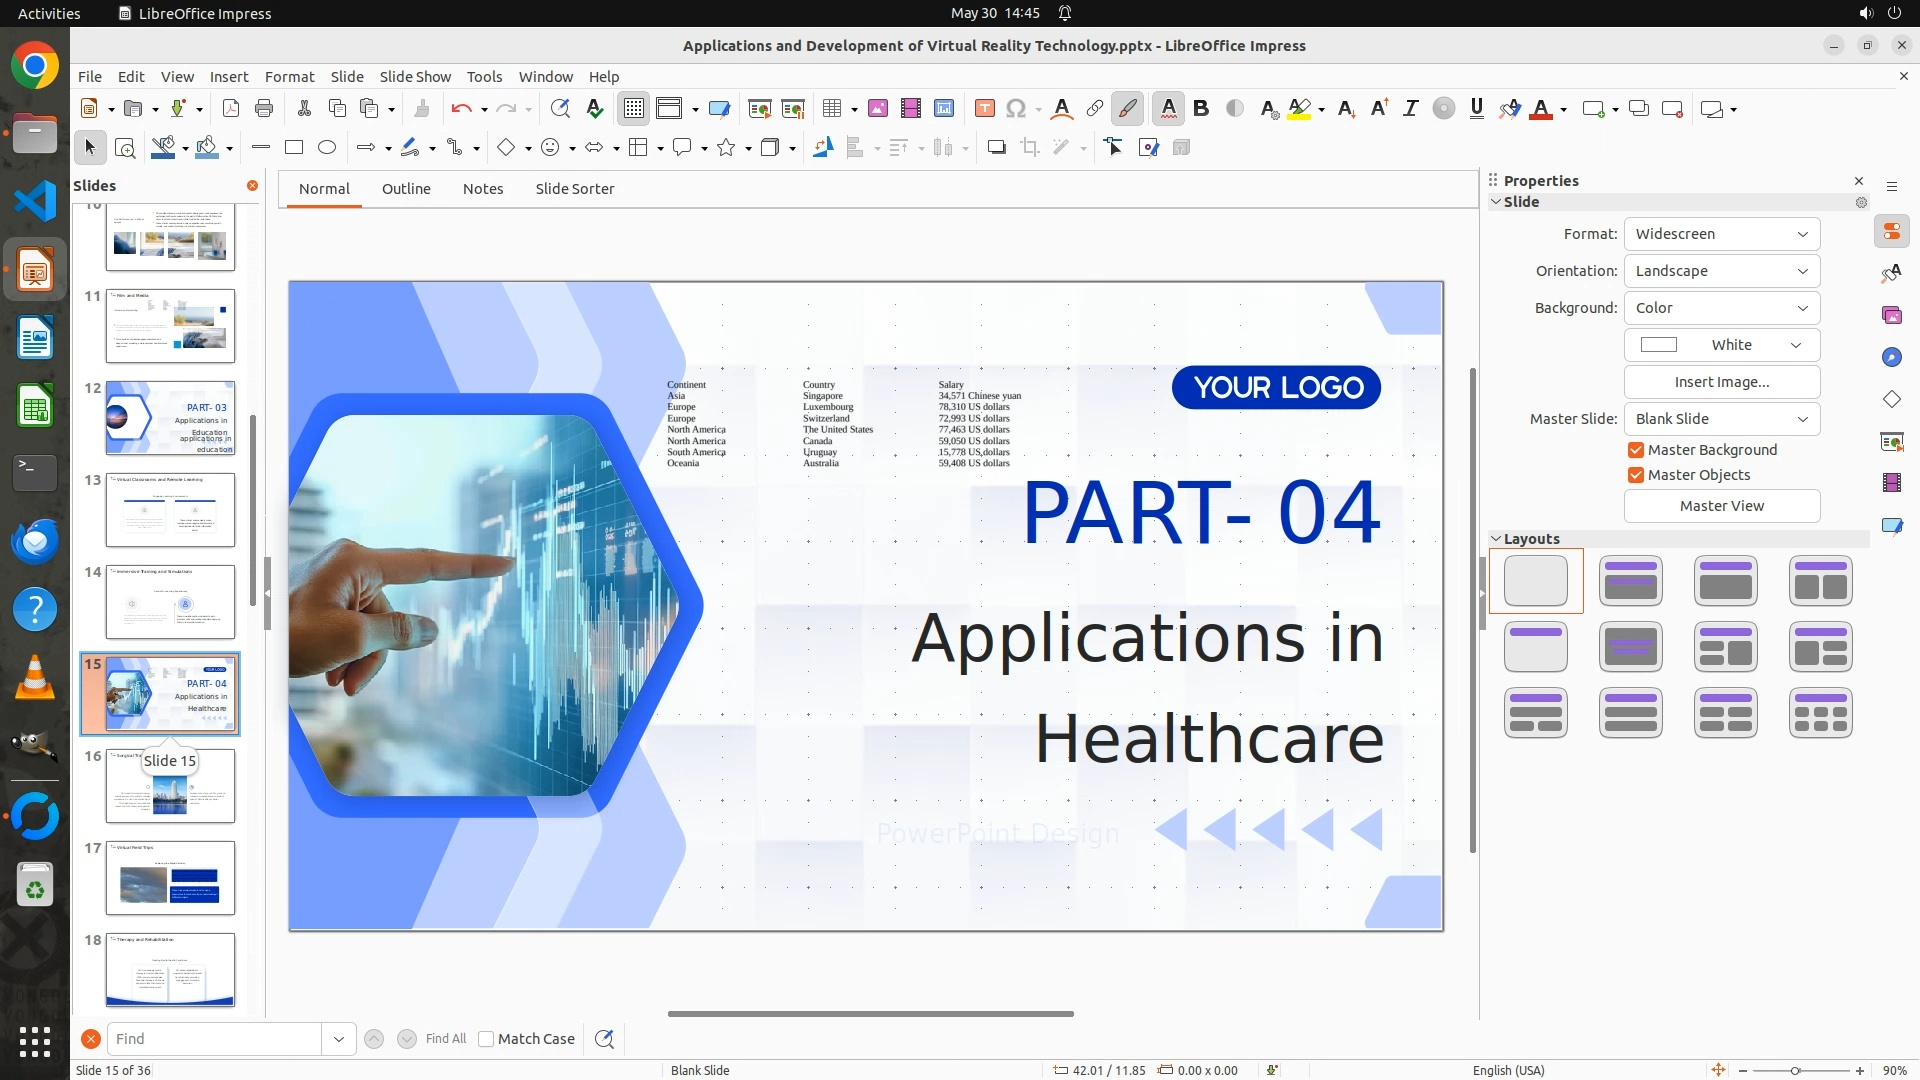Collapse the Layouts section

[1497, 539]
